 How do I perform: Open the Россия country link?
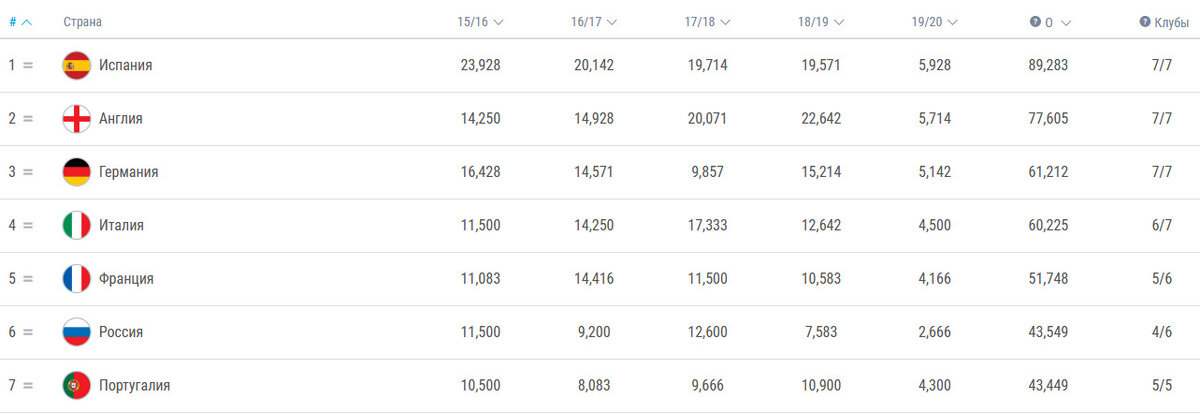click(120, 332)
